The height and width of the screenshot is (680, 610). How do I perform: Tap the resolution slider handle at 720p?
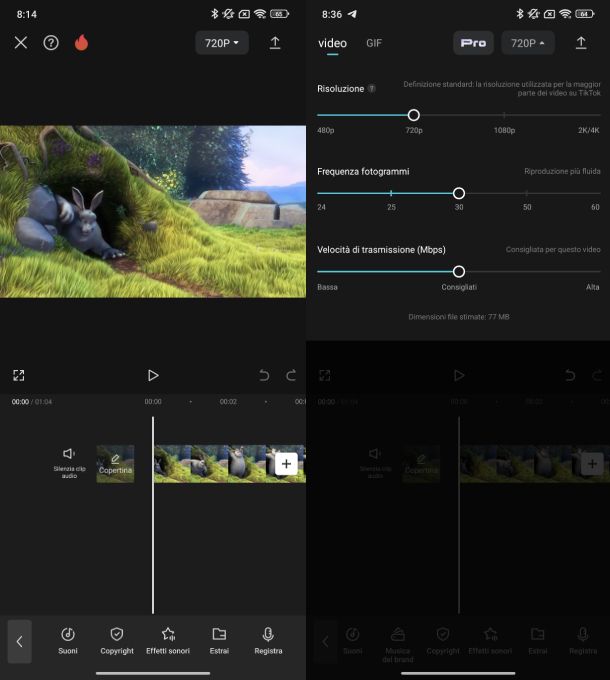[414, 115]
